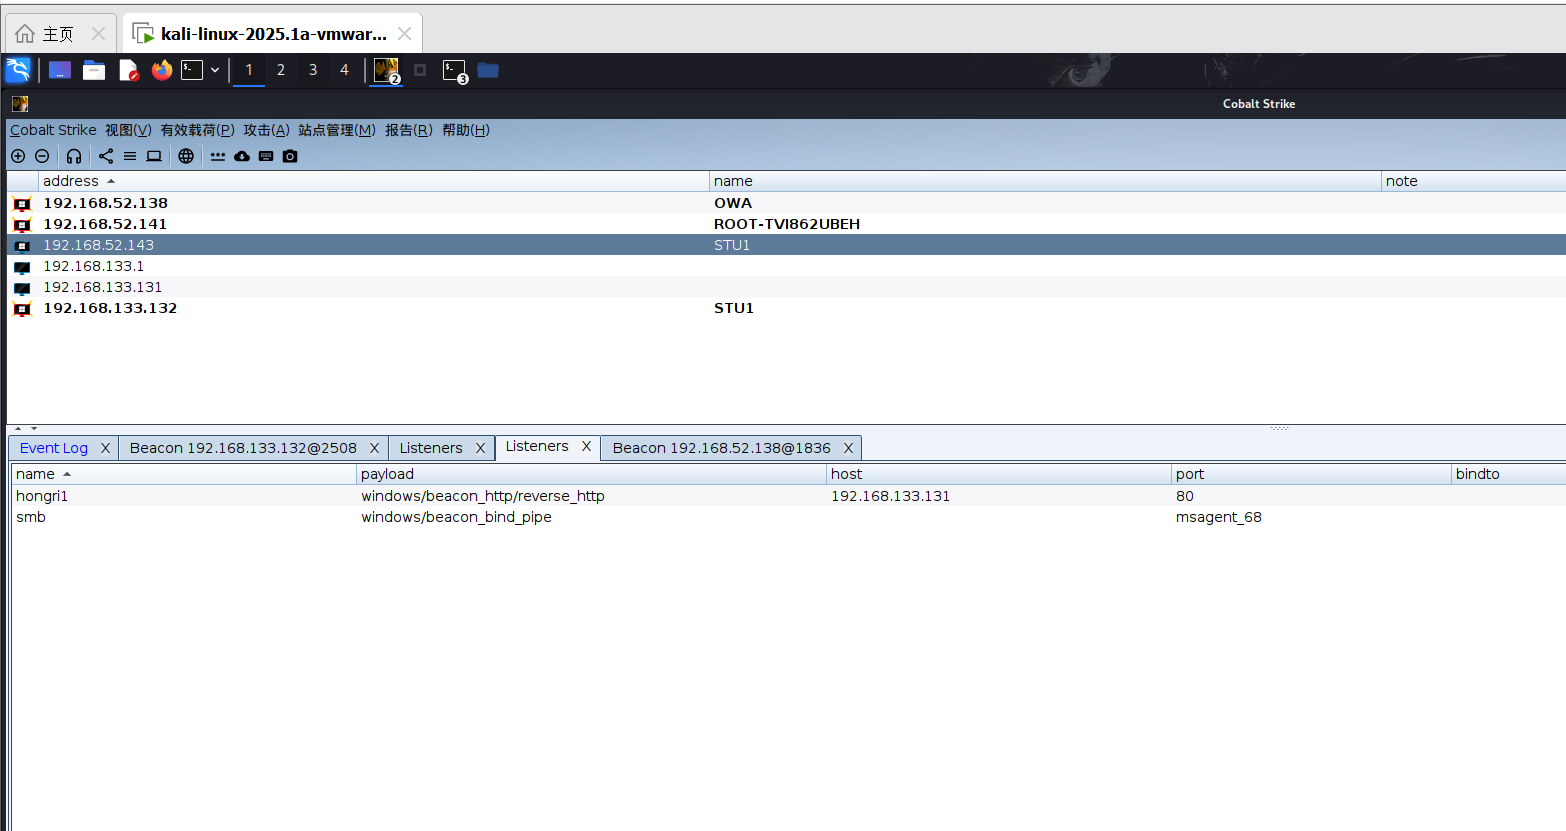Open keystrokes via the keyboard icon
The width and height of the screenshot is (1566, 831).
click(266, 156)
